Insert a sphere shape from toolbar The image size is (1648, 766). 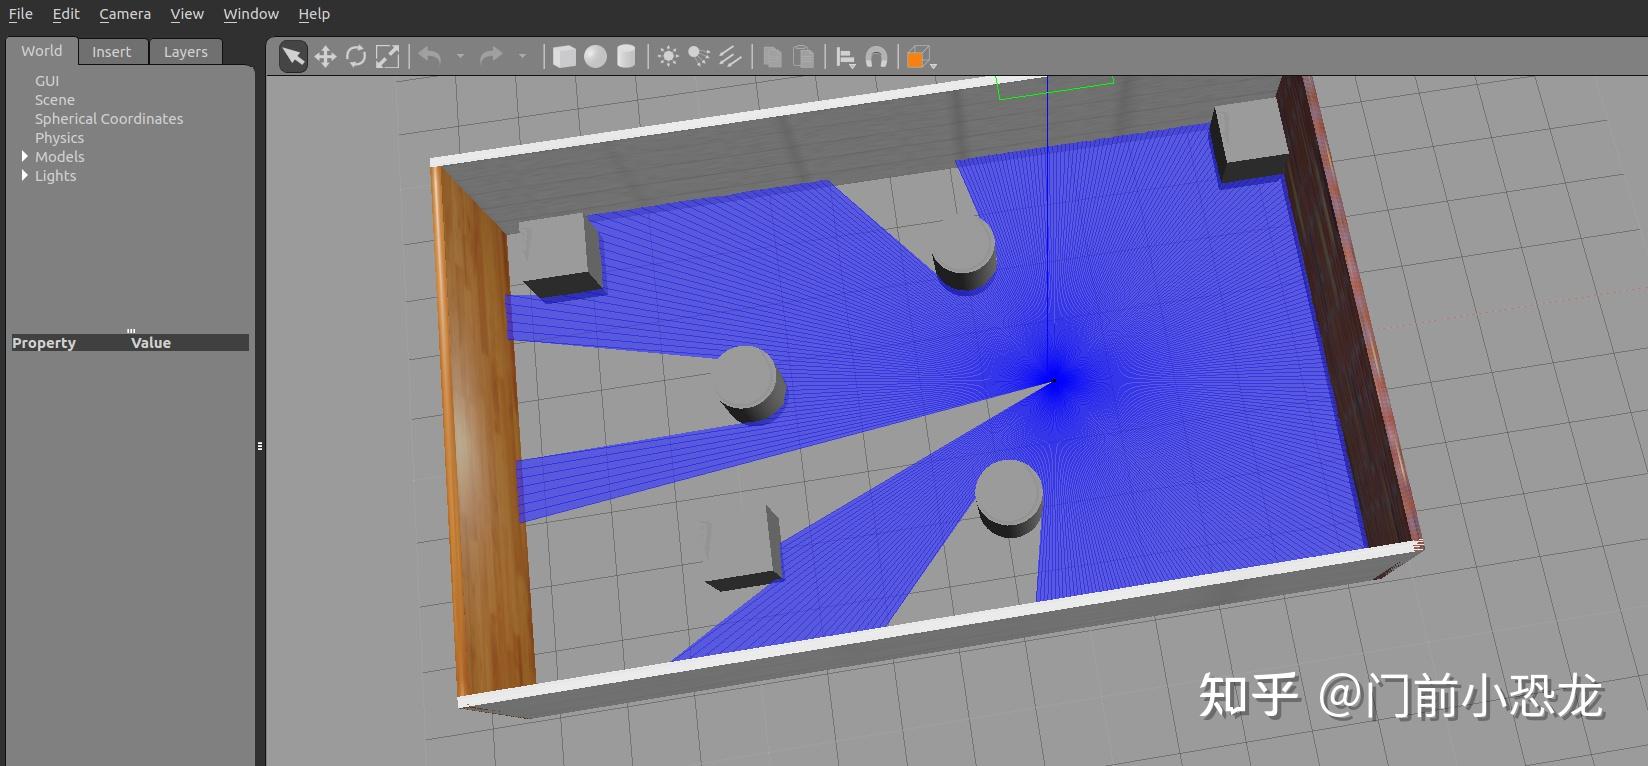(x=595, y=57)
